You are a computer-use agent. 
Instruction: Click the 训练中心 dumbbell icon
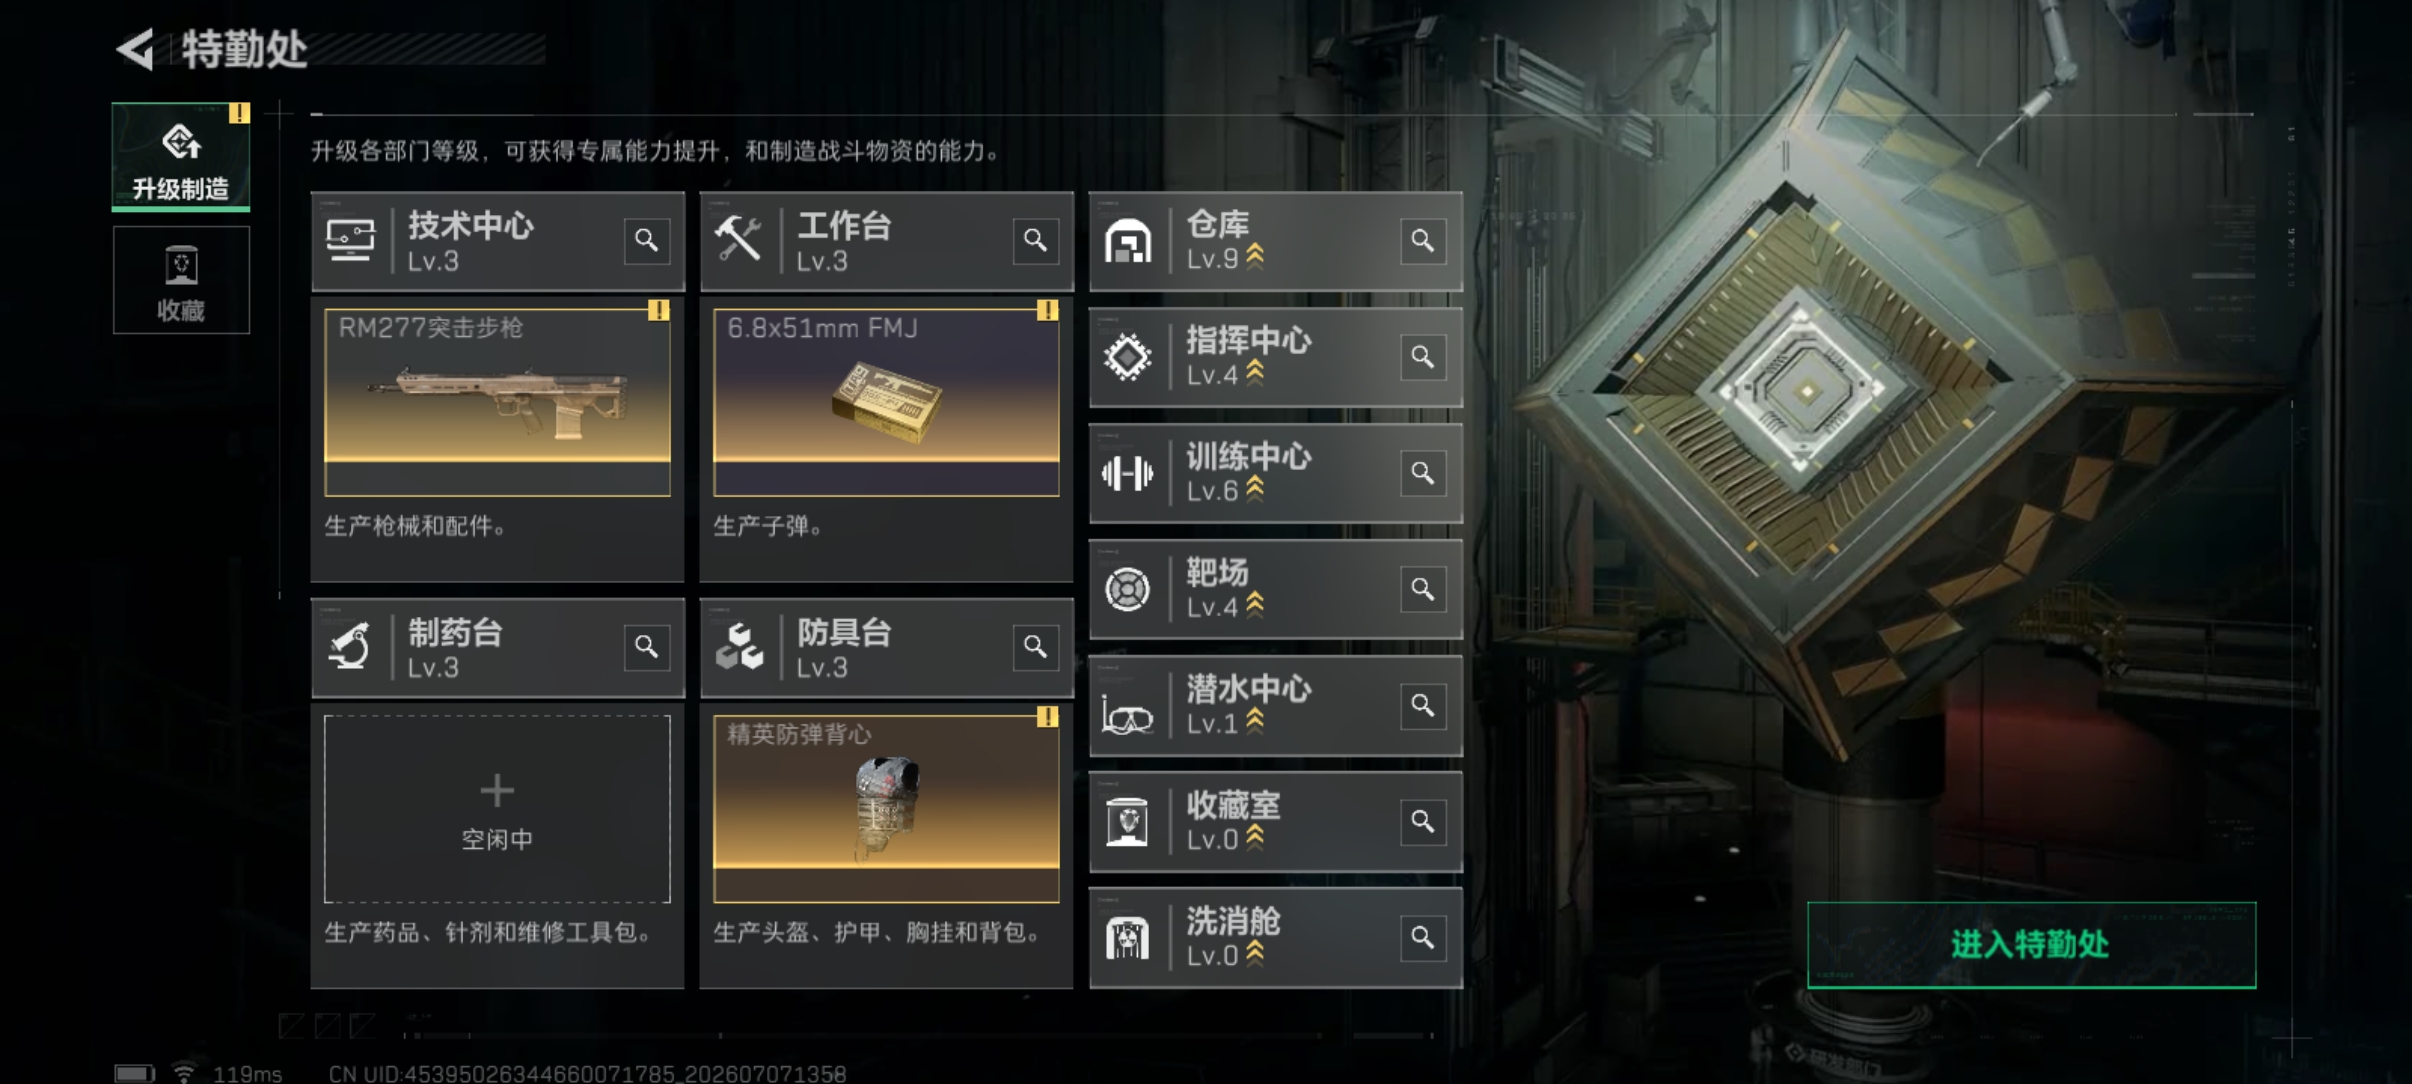pyautogui.click(x=1127, y=473)
